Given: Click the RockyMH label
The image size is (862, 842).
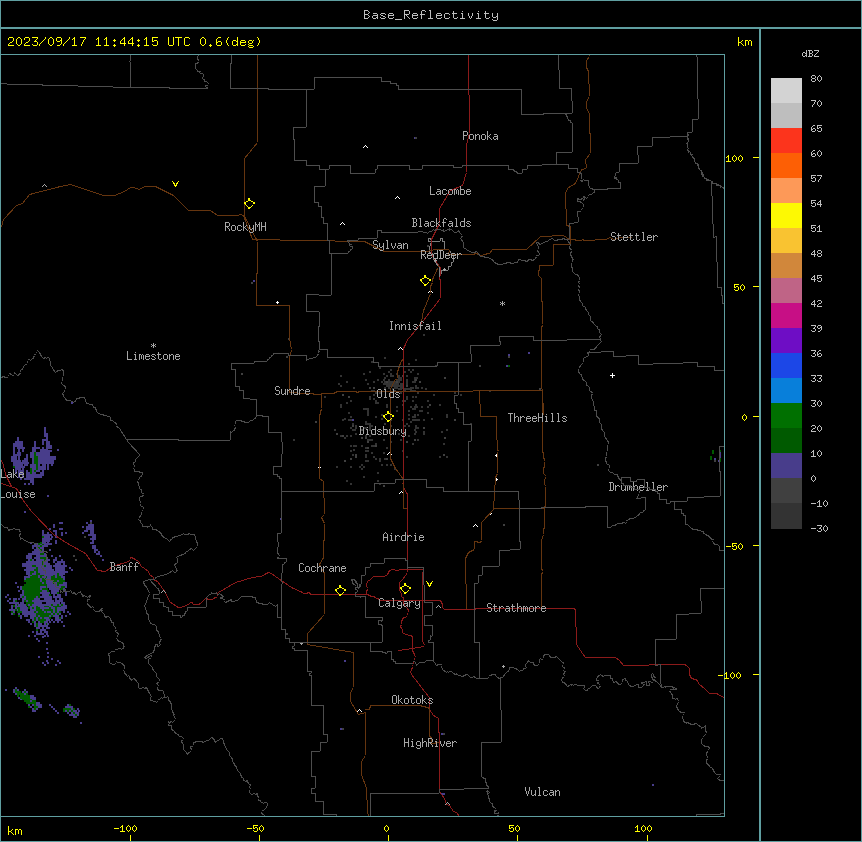Looking at the screenshot, I should click(x=245, y=227).
